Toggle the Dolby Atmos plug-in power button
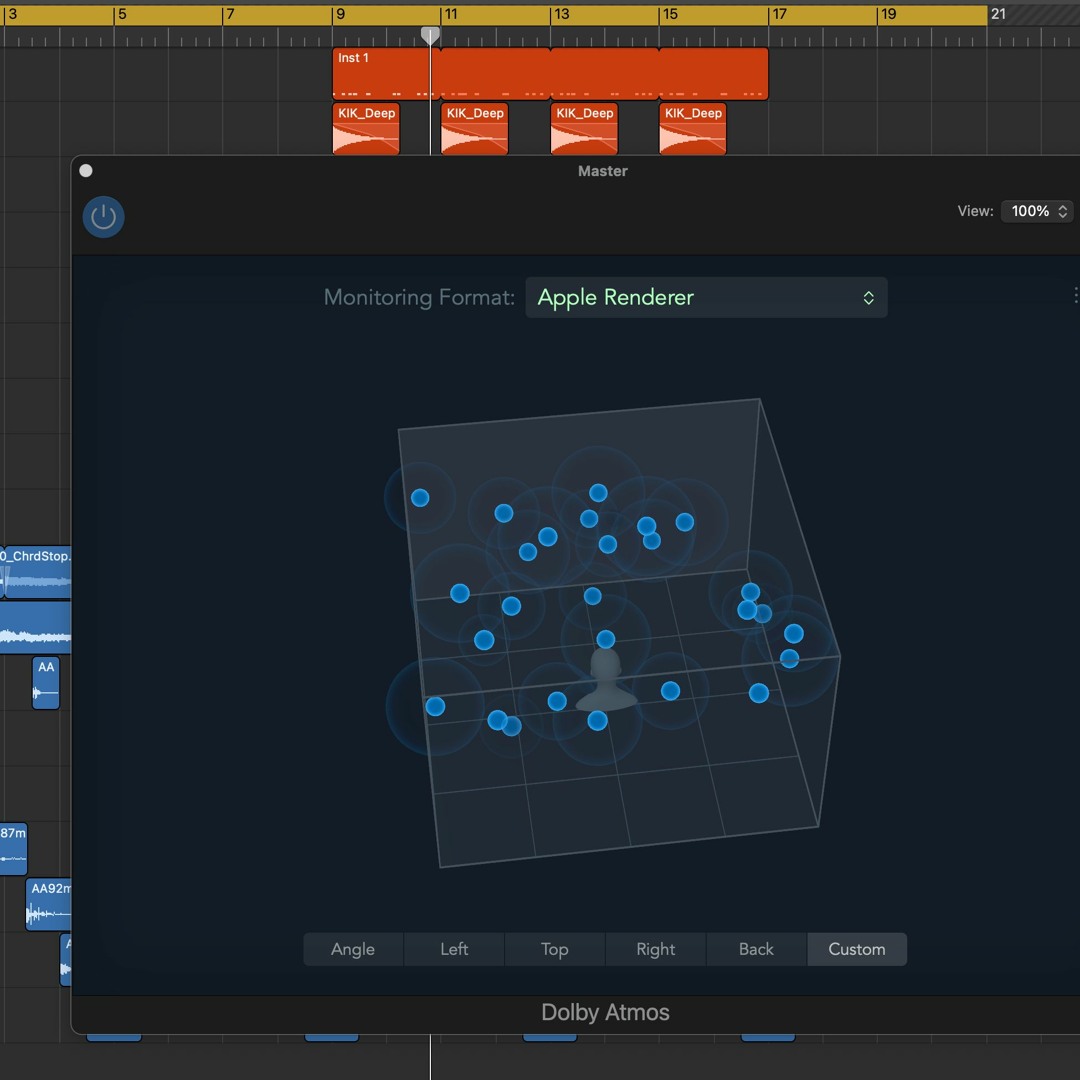The height and width of the screenshot is (1080, 1080). (104, 217)
